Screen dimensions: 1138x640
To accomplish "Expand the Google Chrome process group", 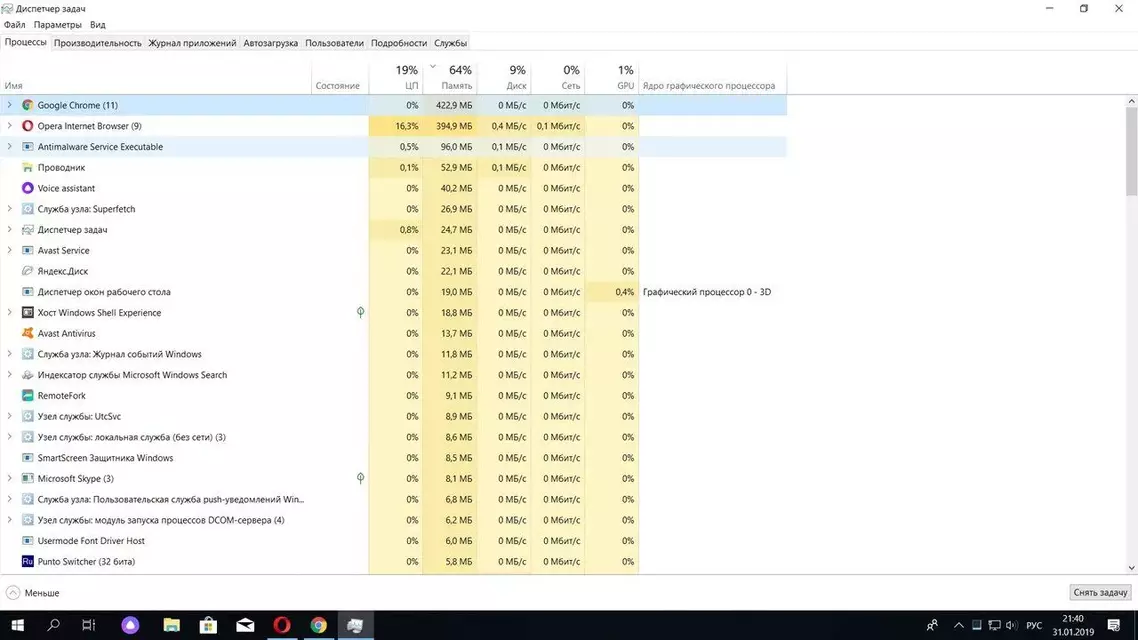I will coord(9,105).
